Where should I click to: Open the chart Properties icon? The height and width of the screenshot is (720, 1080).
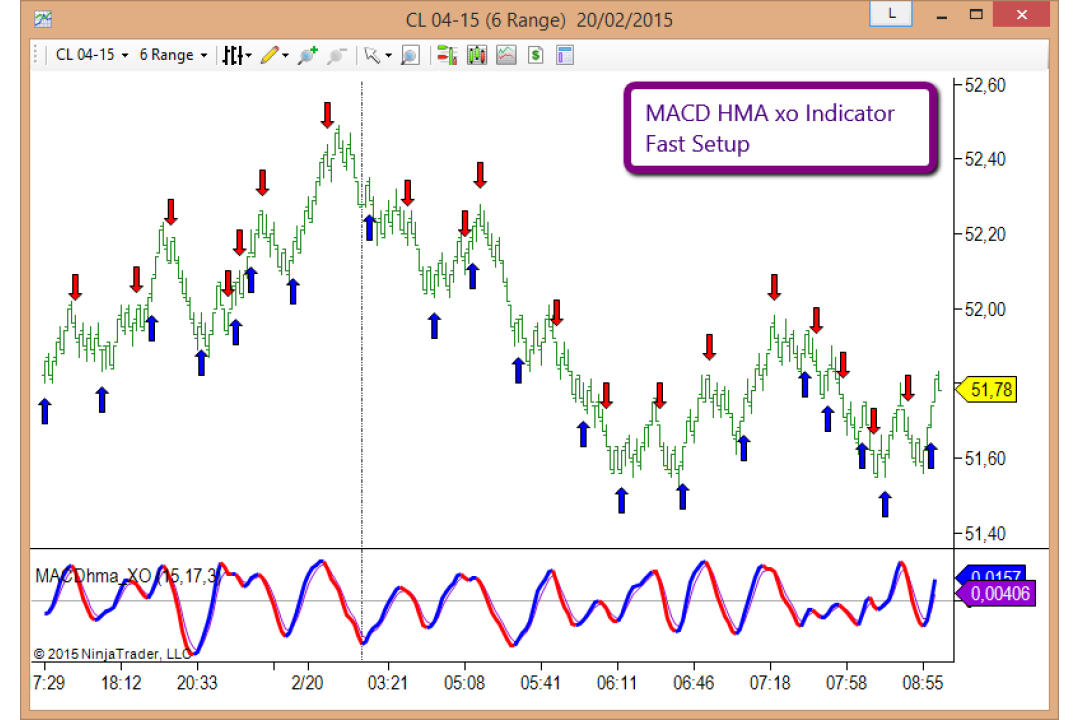tap(565, 55)
